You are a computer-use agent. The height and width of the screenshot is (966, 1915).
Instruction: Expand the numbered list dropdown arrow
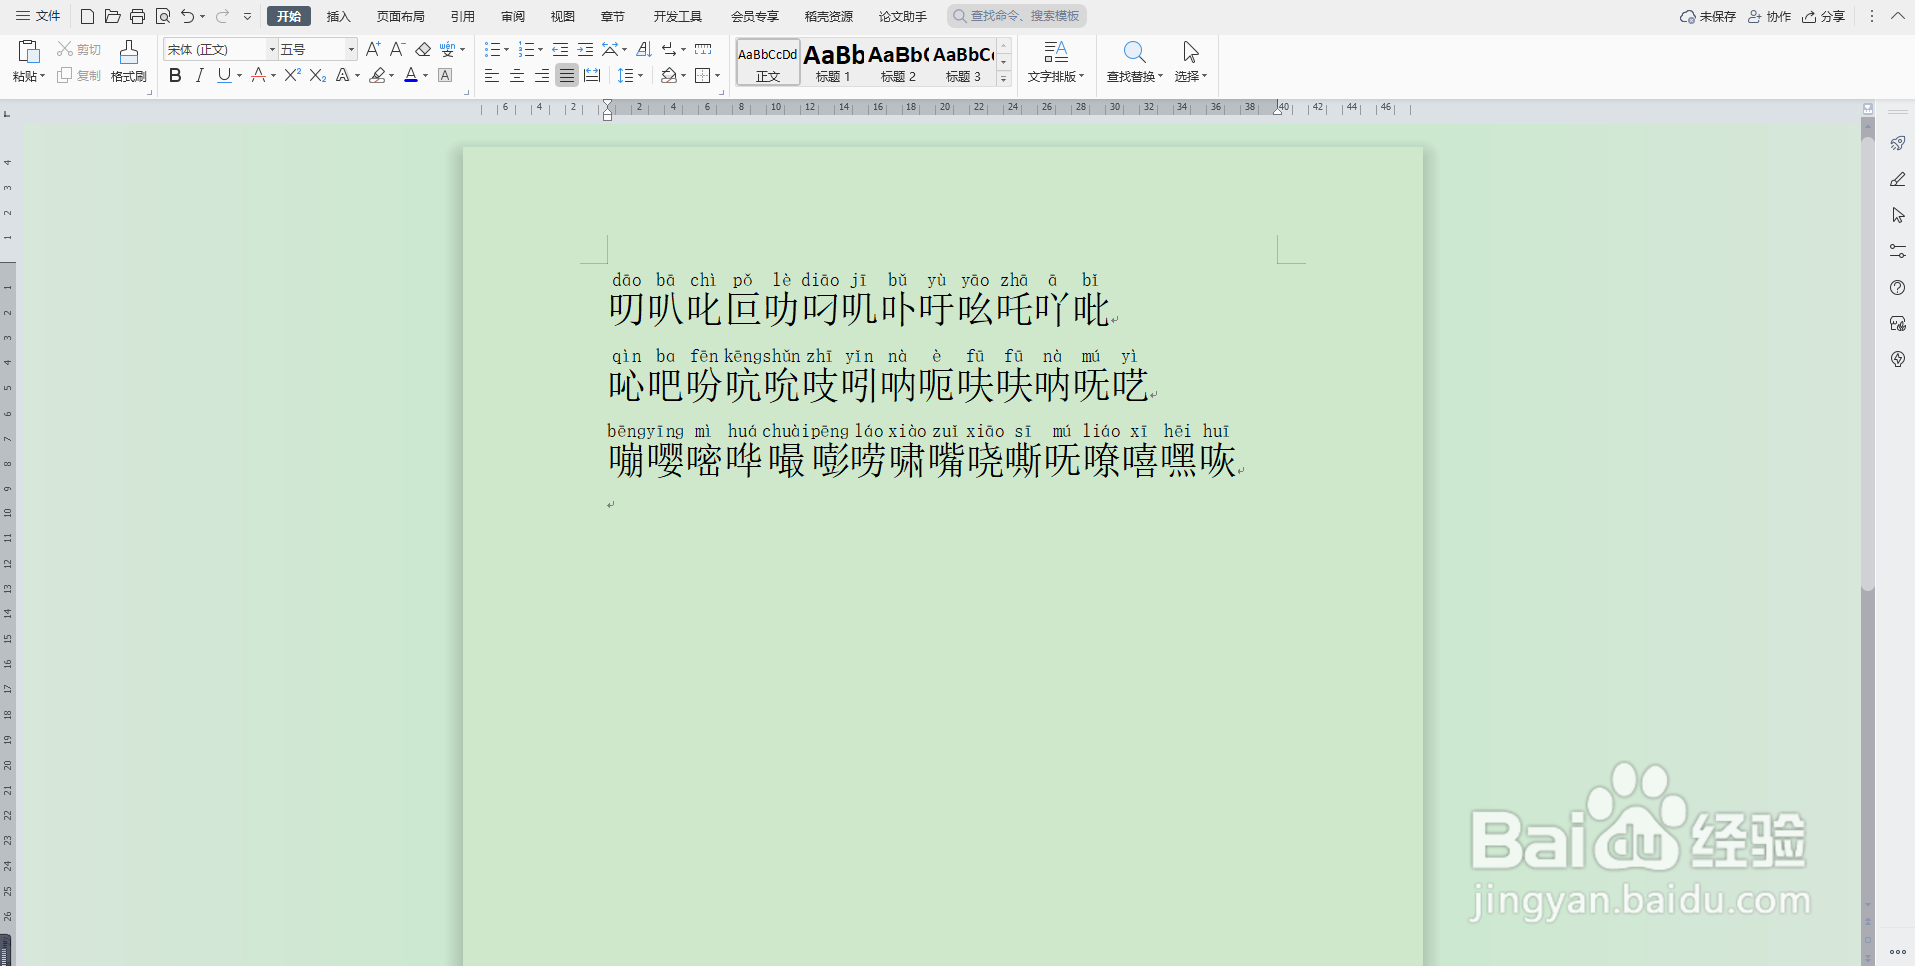[x=540, y=49]
